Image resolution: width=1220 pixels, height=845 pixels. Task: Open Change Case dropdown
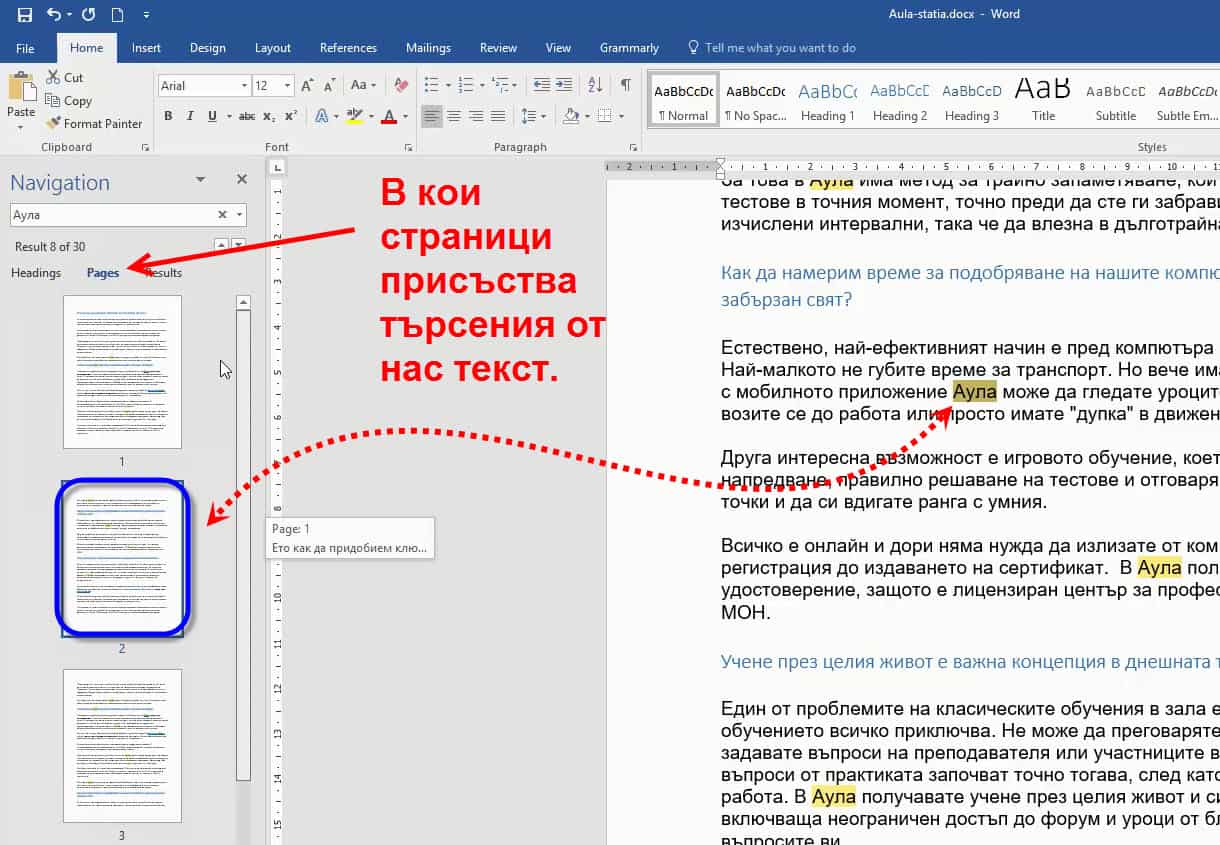365,86
